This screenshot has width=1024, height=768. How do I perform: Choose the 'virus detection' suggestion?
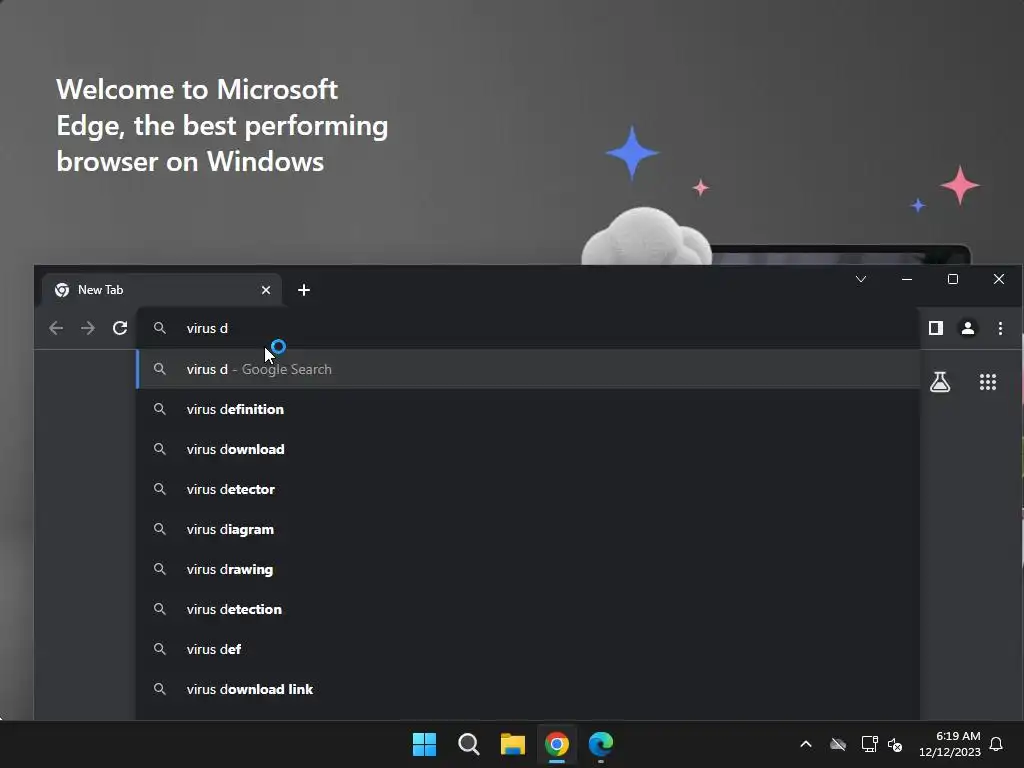point(528,609)
